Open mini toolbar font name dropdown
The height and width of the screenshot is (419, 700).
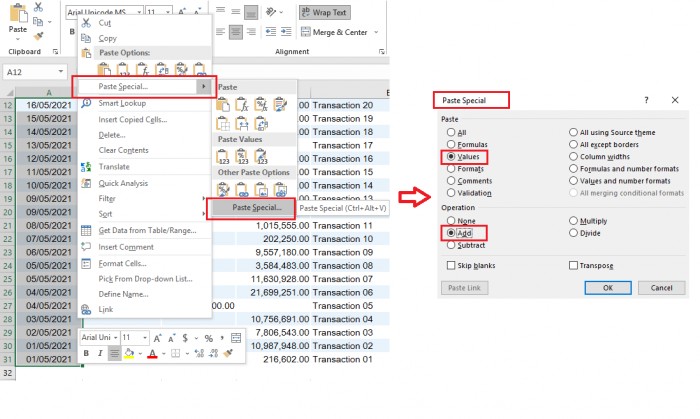[114, 338]
